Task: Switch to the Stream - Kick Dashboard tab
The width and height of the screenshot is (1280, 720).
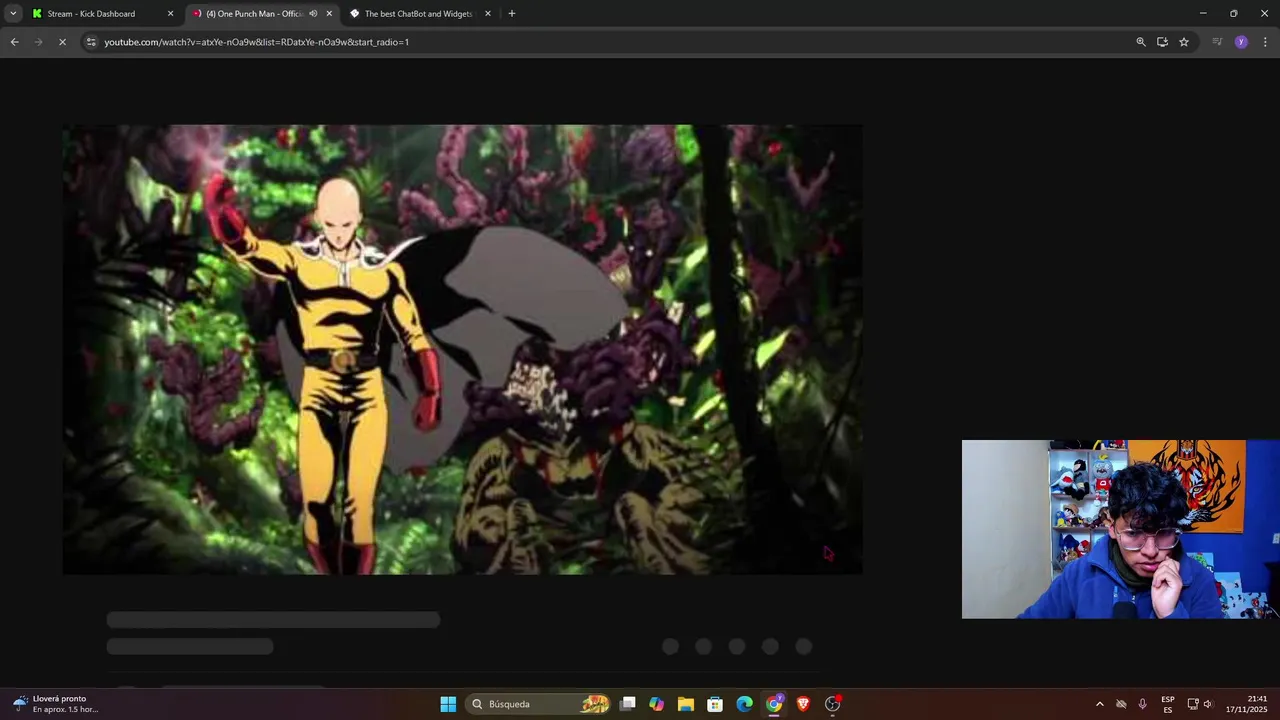Action: pos(91,14)
